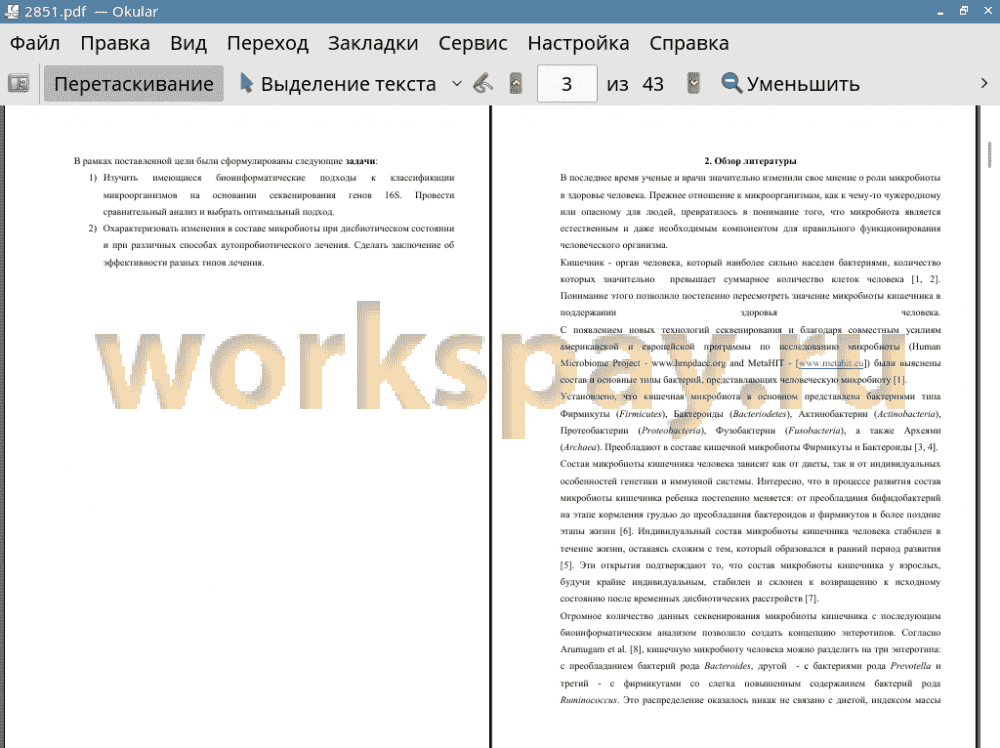This screenshot has width=1000, height=748.
Task: Click the Okular app icon in the title bar
Action: (11, 11)
